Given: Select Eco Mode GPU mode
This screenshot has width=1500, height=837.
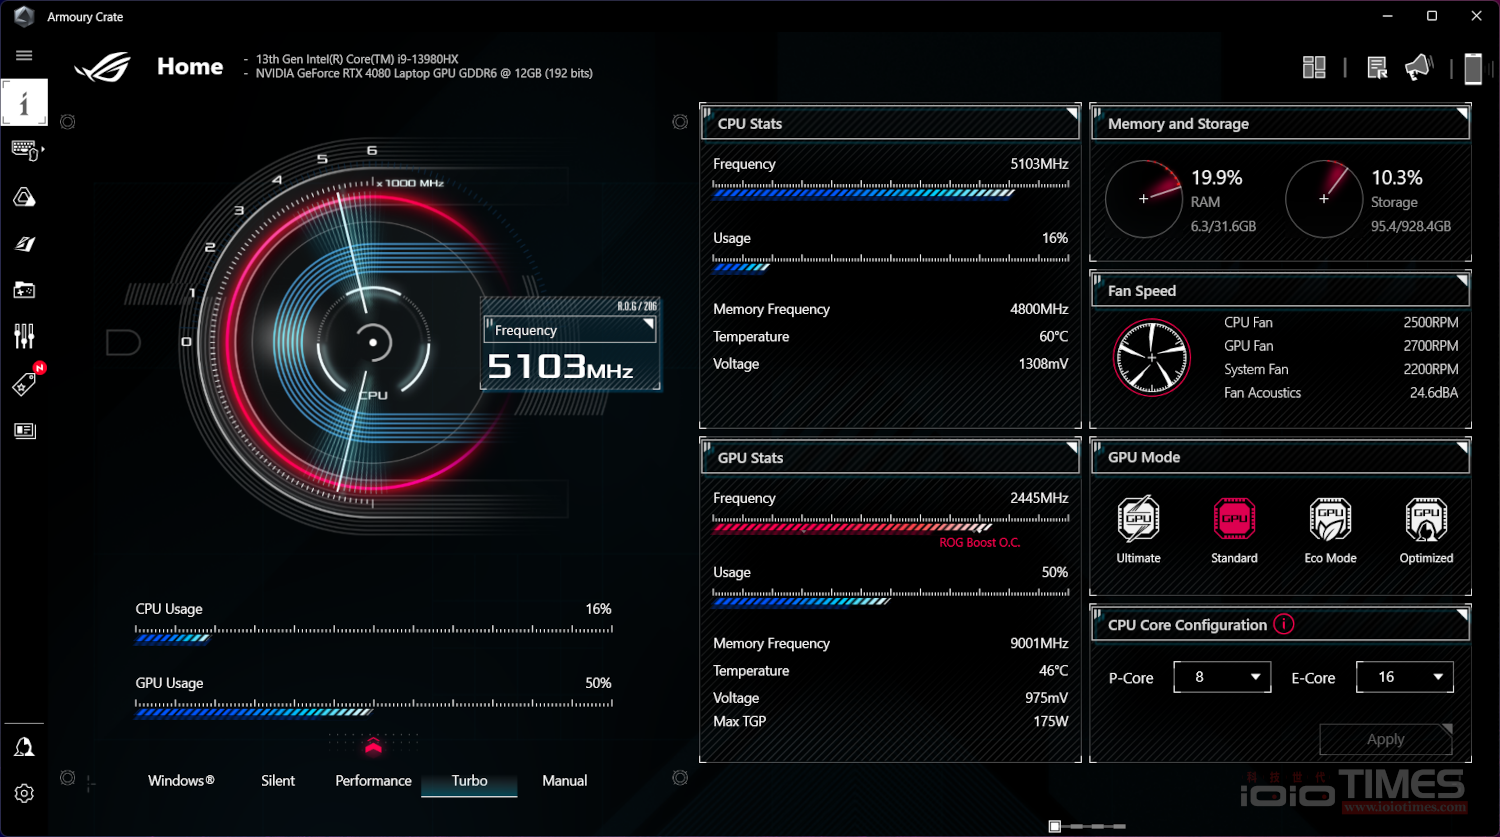Looking at the screenshot, I should pos(1330,531).
